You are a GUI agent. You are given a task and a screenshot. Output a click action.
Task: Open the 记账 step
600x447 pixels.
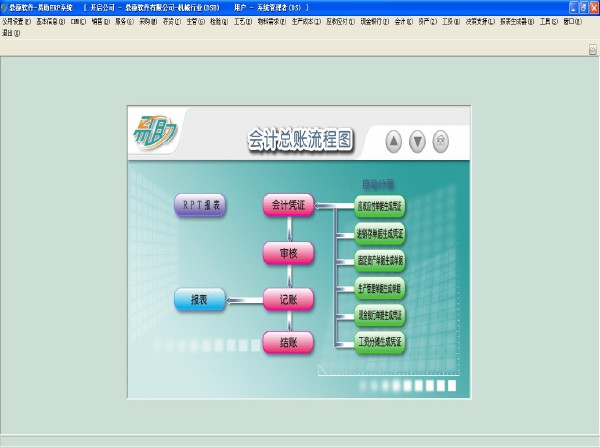289,299
